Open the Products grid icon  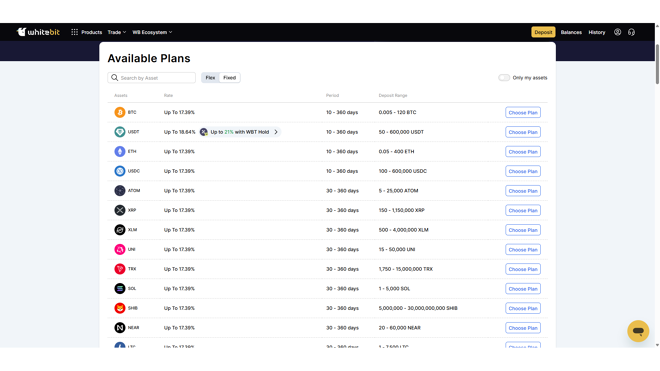pos(75,32)
